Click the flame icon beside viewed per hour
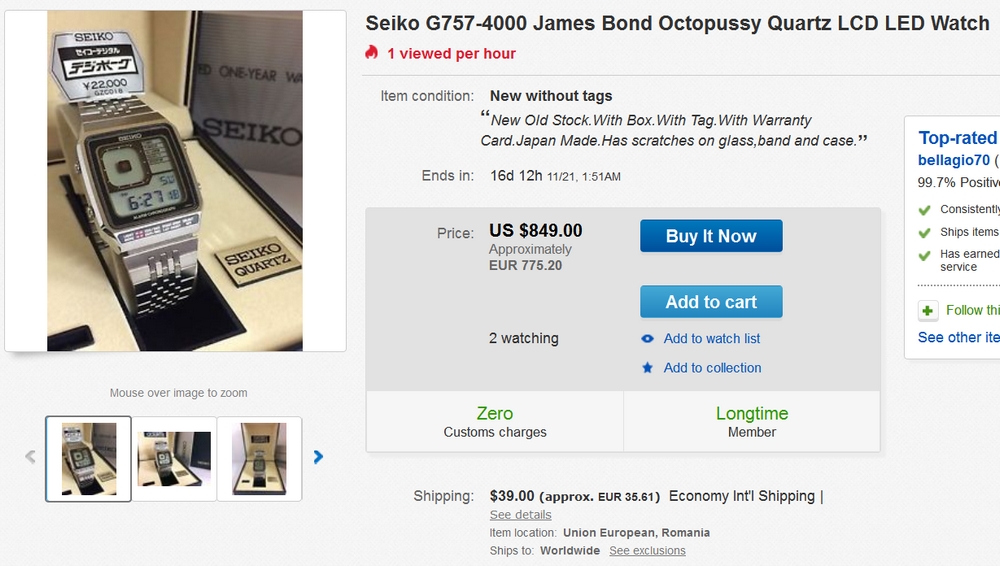This screenshot has height=566, width=1000. click(372, 53)
